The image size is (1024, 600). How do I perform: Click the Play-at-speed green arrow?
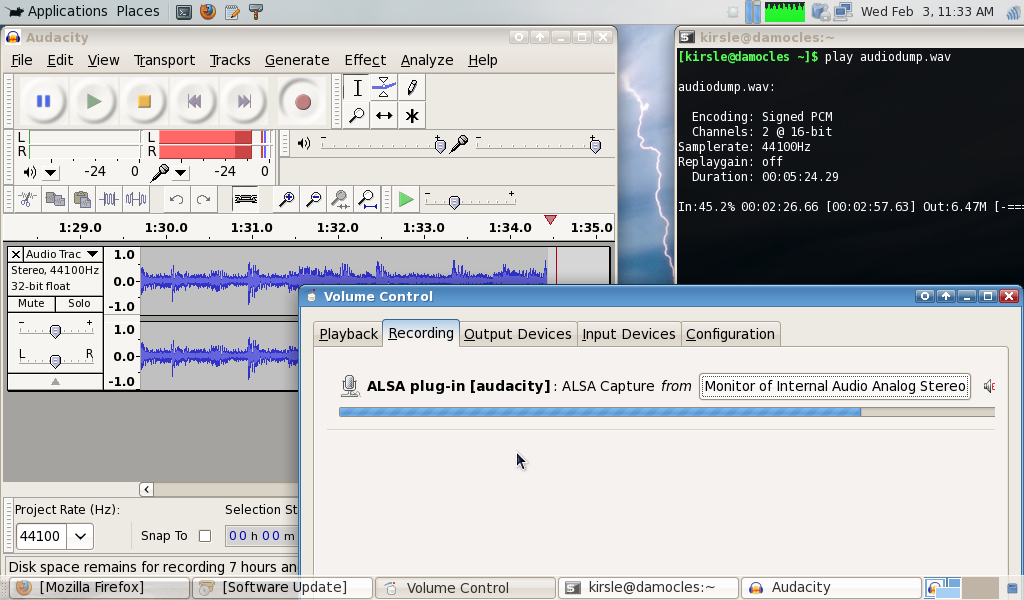click(406, 199)
